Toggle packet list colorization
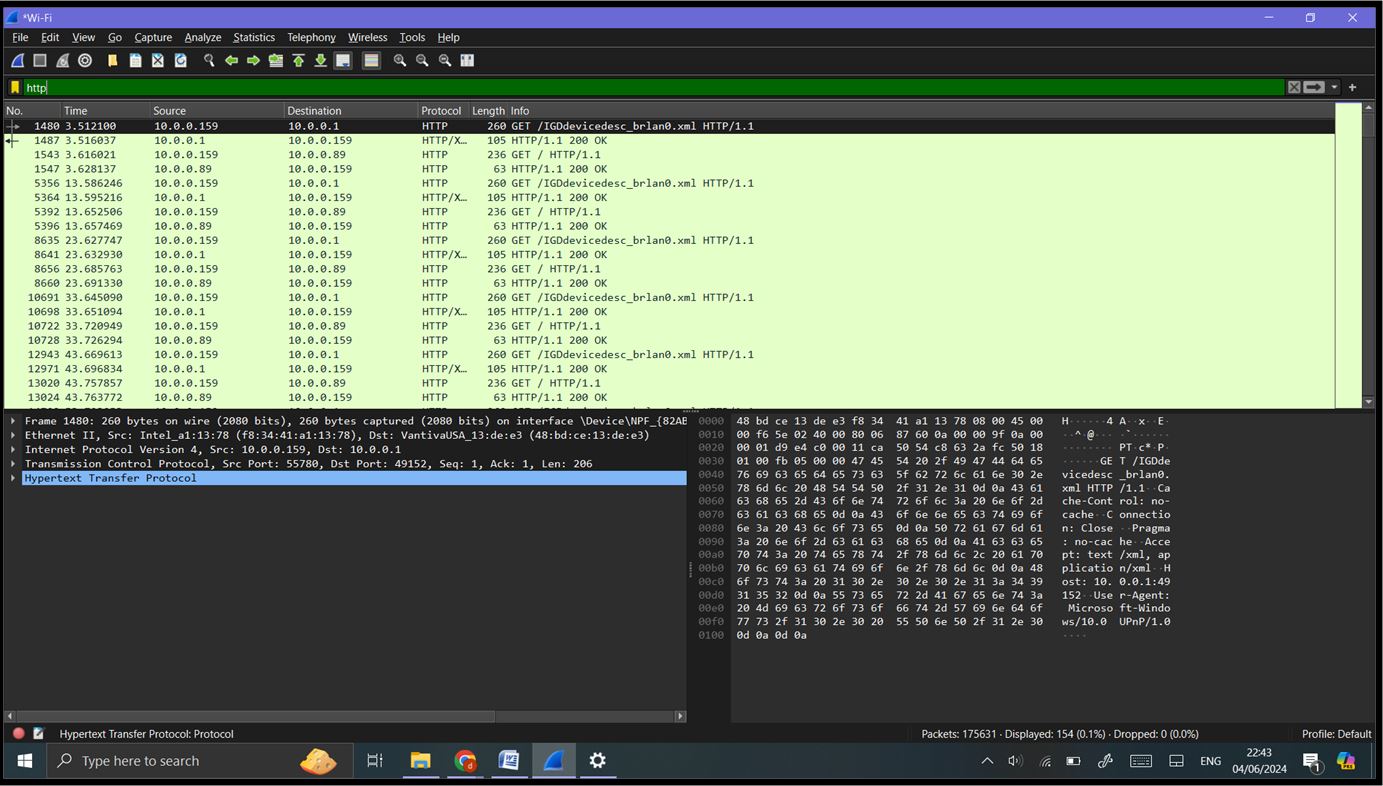Screen dimensions: 1383x786 (x=372, y=60)
